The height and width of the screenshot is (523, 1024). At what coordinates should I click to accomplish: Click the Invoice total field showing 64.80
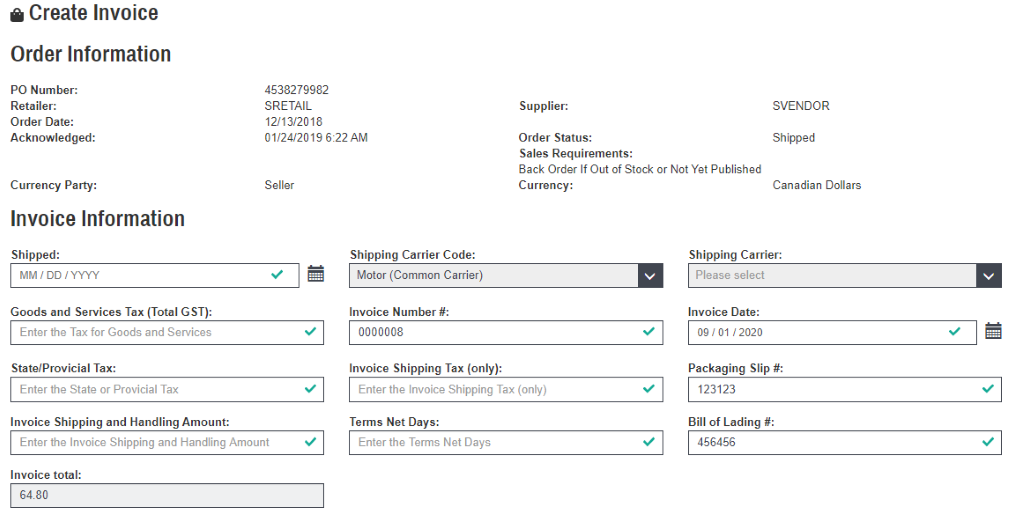(166, 495)
